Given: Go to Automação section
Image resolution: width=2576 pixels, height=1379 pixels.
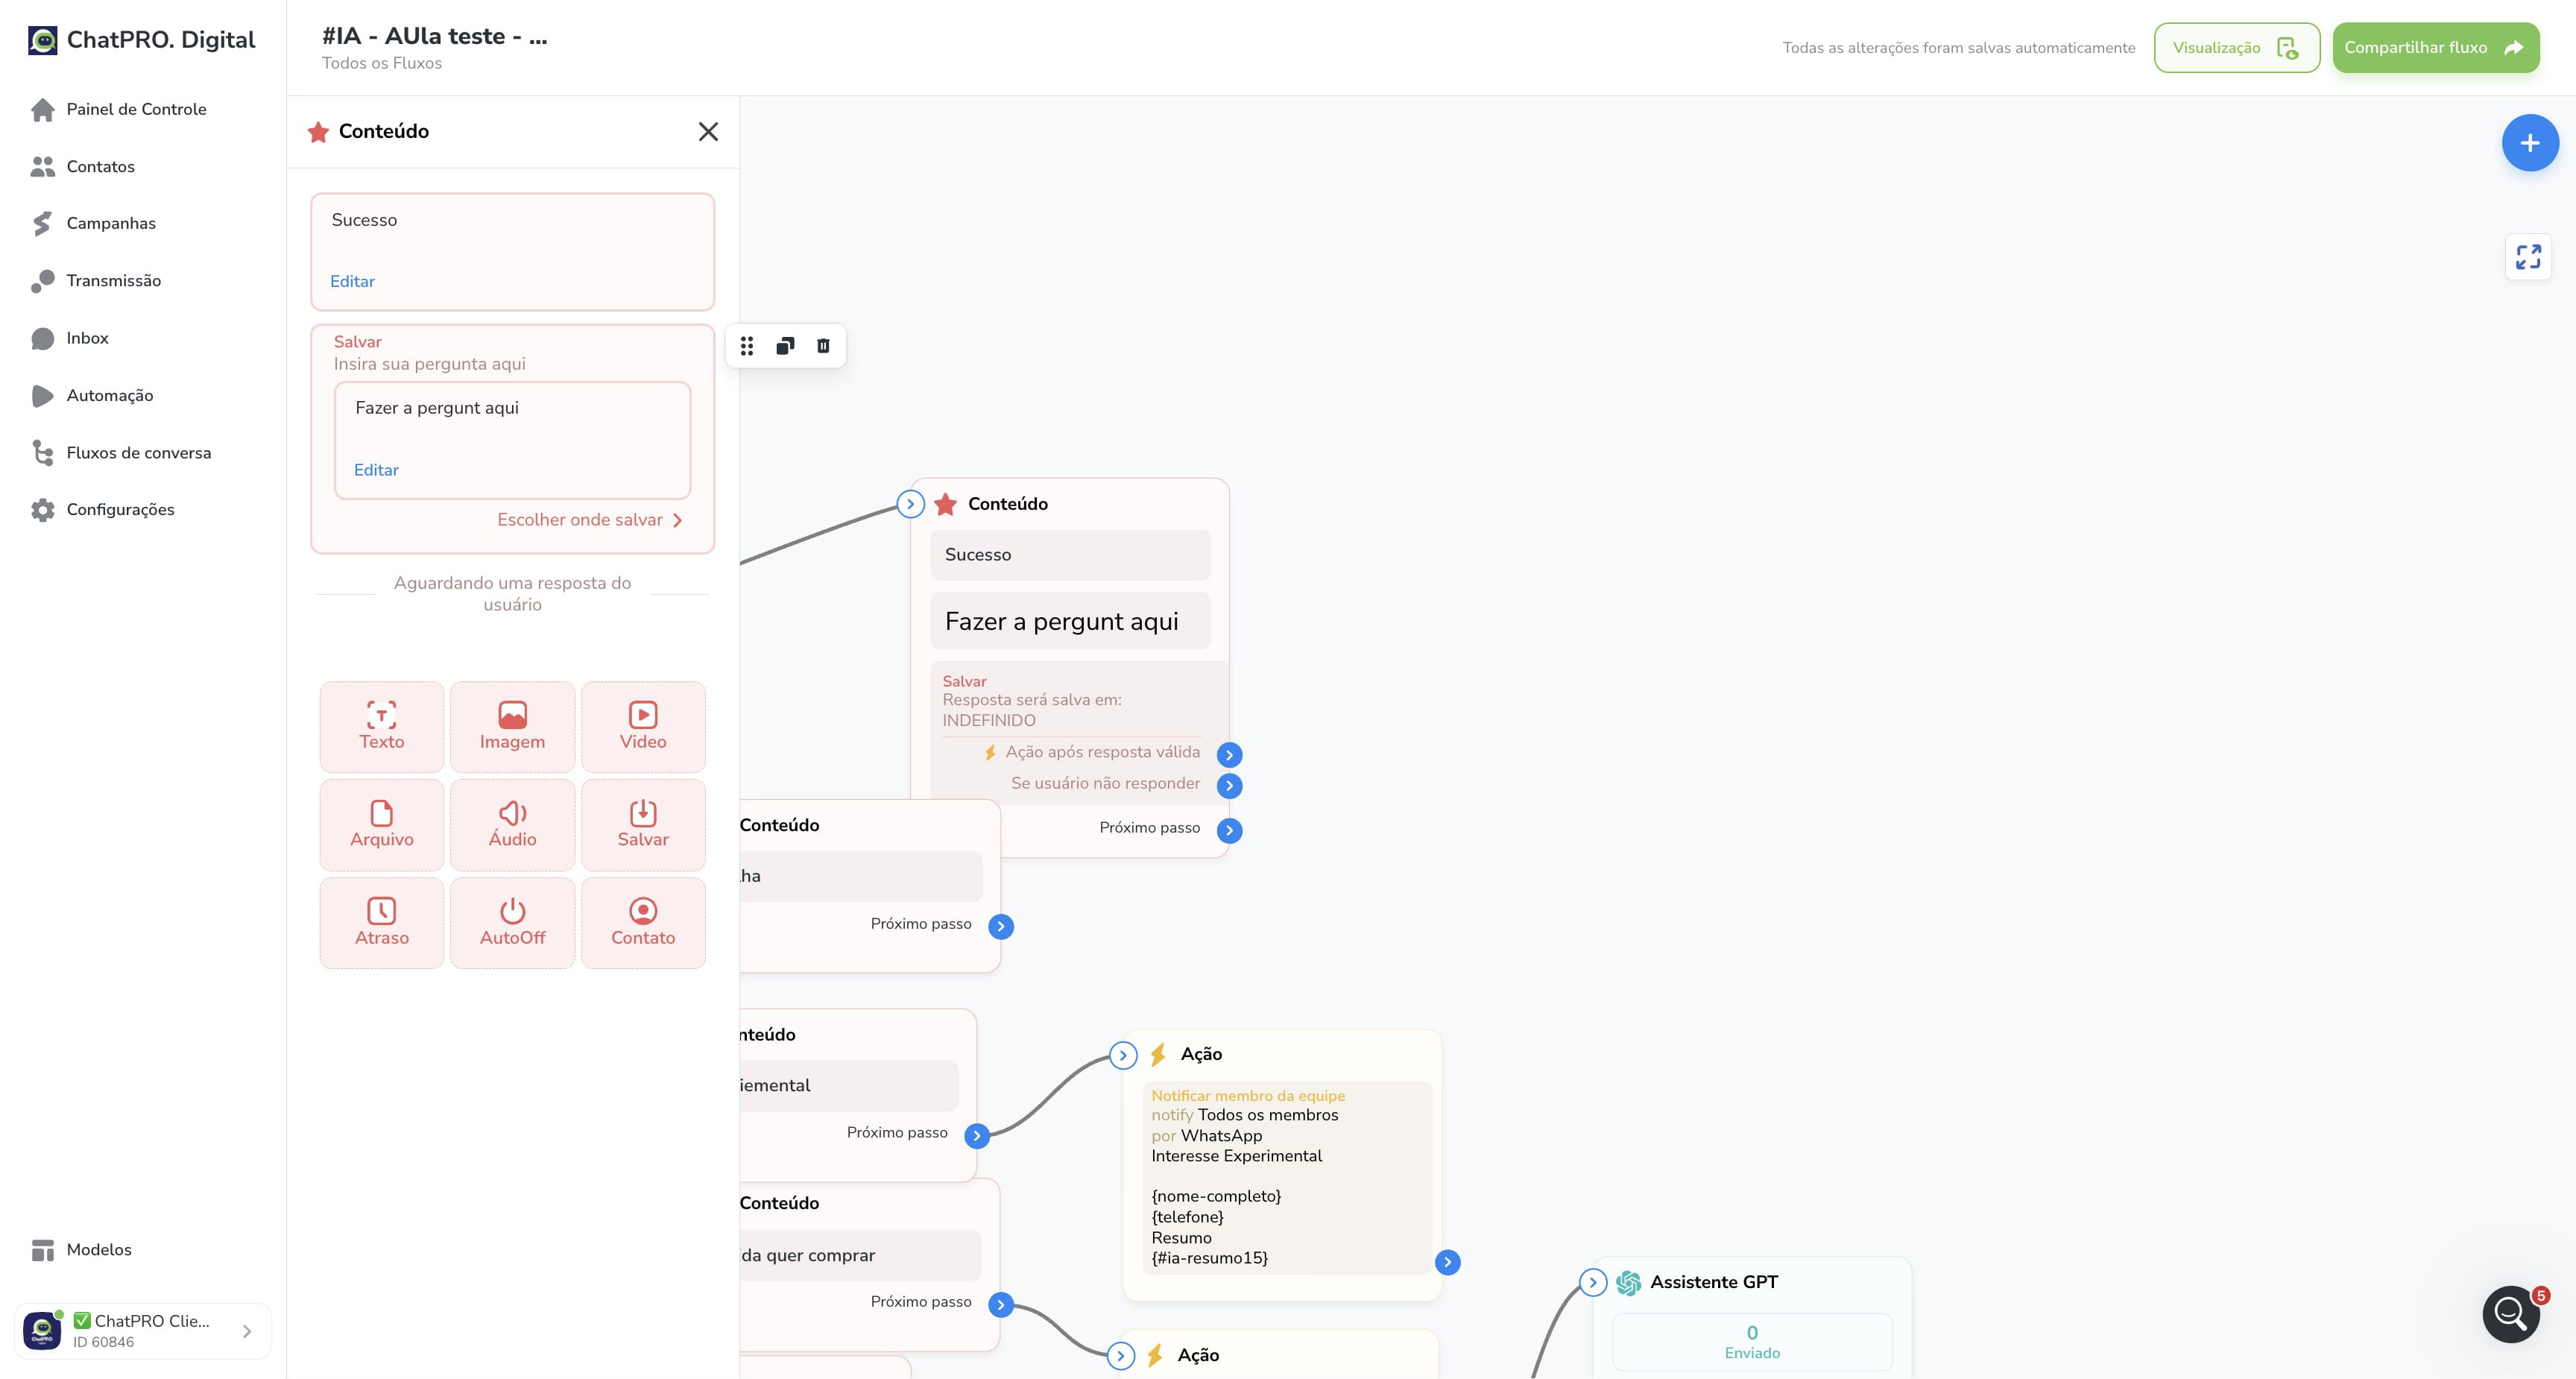Looking at the screenshot, I should point(109,396).
